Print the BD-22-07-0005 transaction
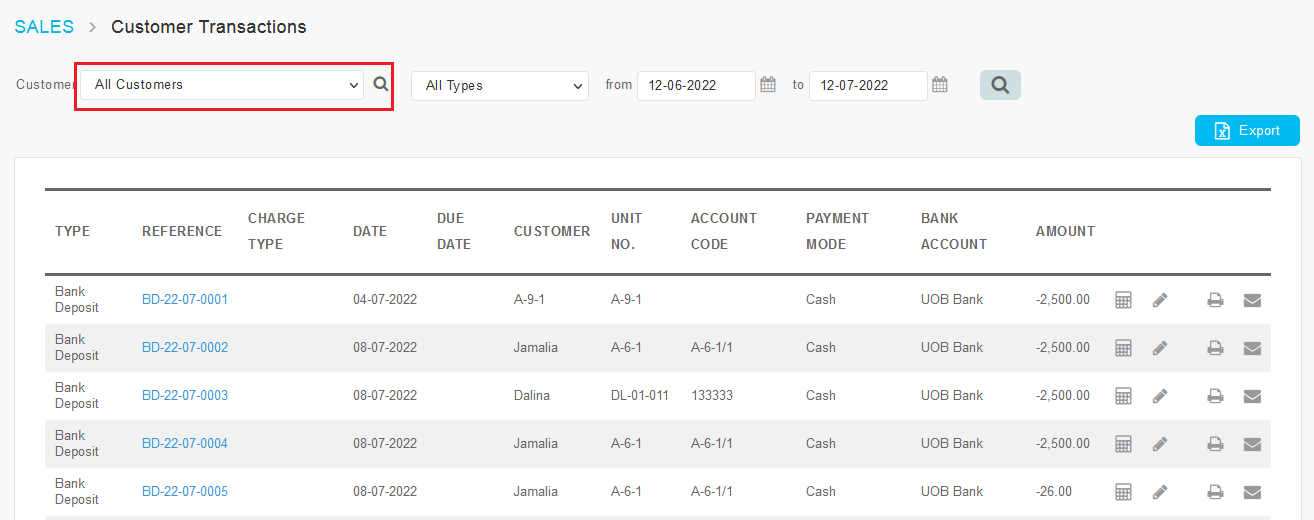The height and width of the screenshot is (520, 1314). (x=1215, y=492)
